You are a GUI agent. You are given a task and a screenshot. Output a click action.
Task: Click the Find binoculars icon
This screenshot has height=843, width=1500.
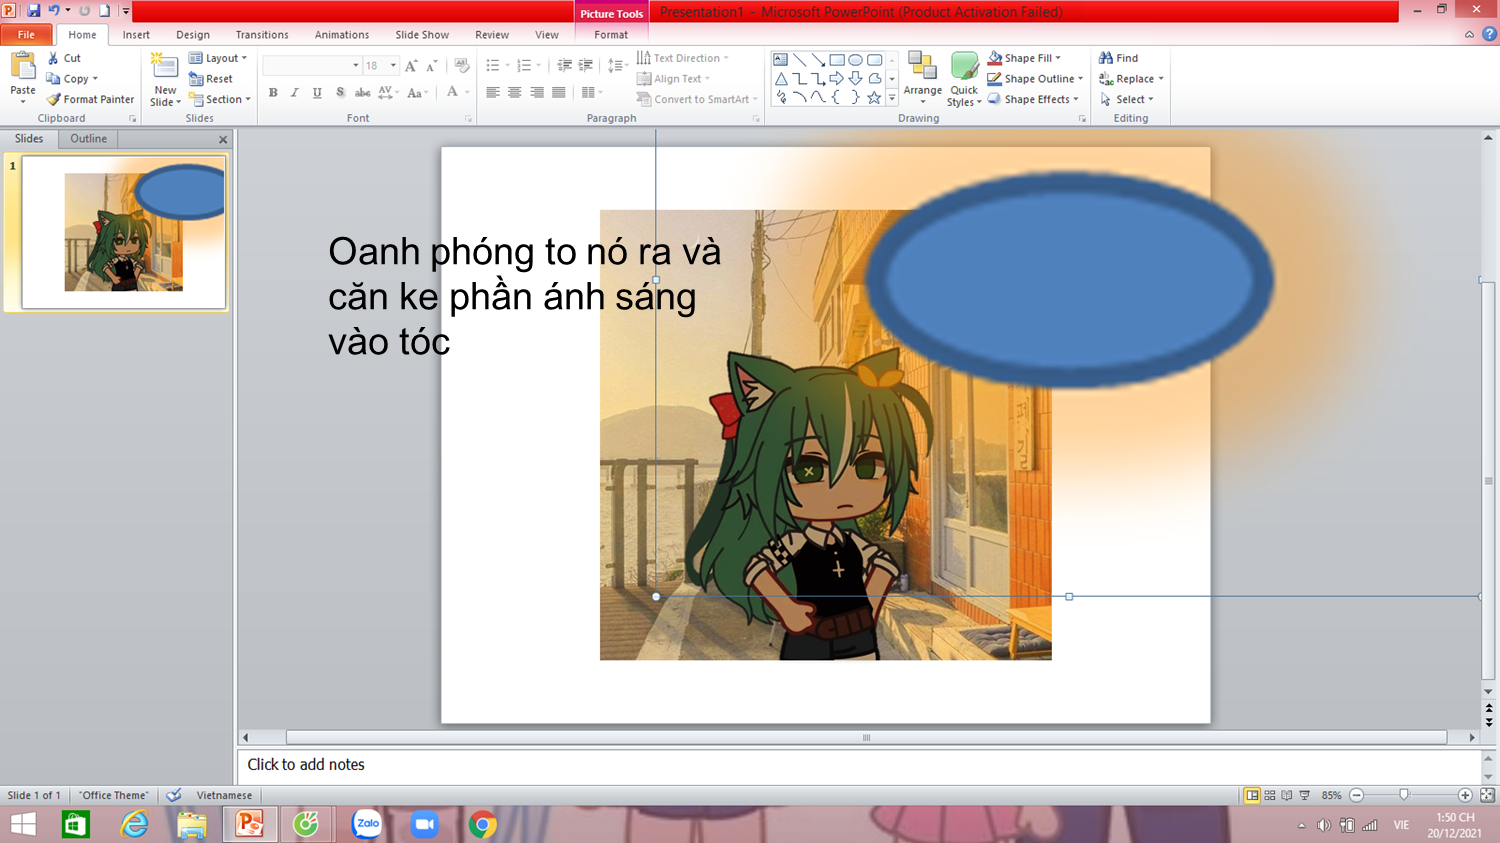pyautogui.click(x=1106, y=58)
